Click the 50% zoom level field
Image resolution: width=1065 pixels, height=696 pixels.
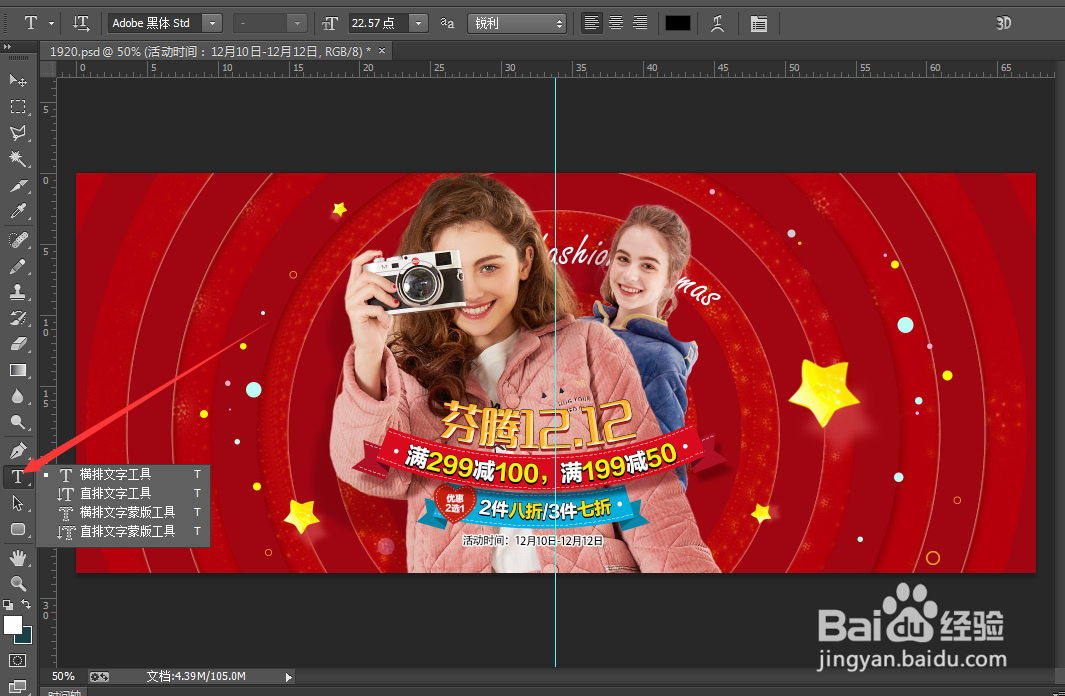pos(63,676)
